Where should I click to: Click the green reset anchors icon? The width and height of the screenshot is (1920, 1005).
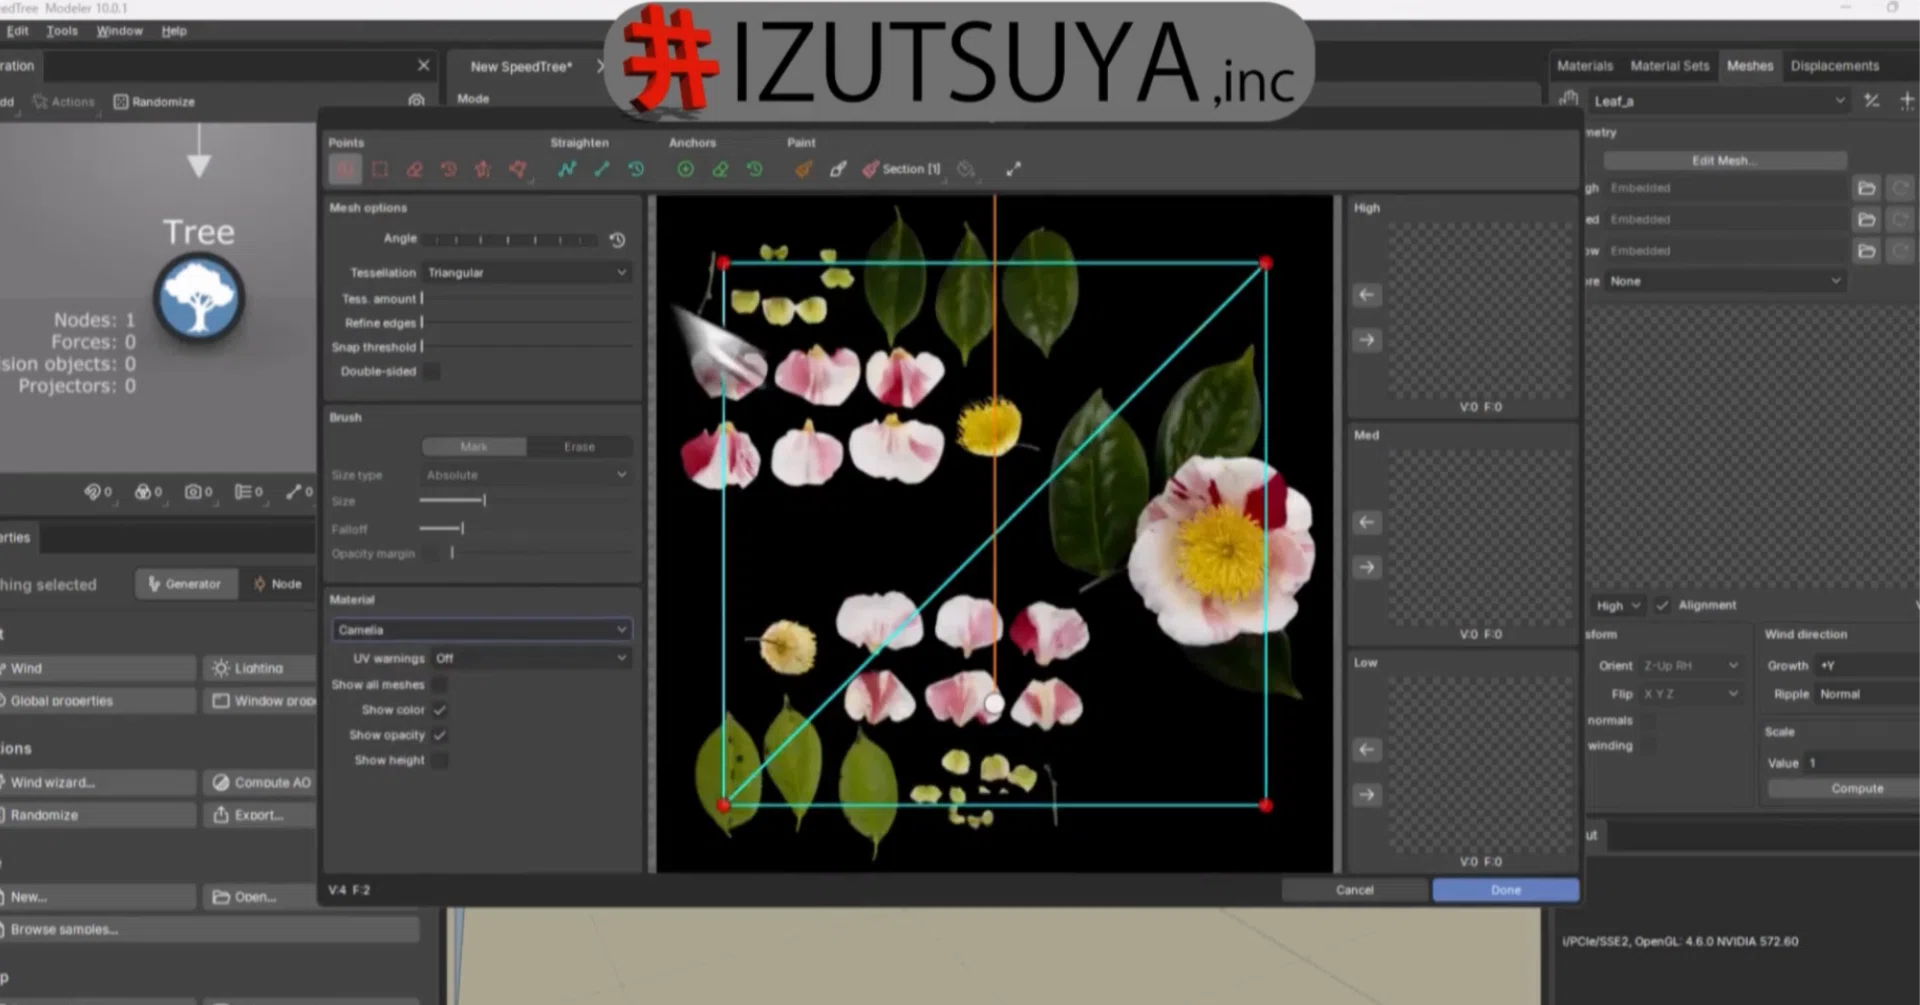tap(754, 170)
